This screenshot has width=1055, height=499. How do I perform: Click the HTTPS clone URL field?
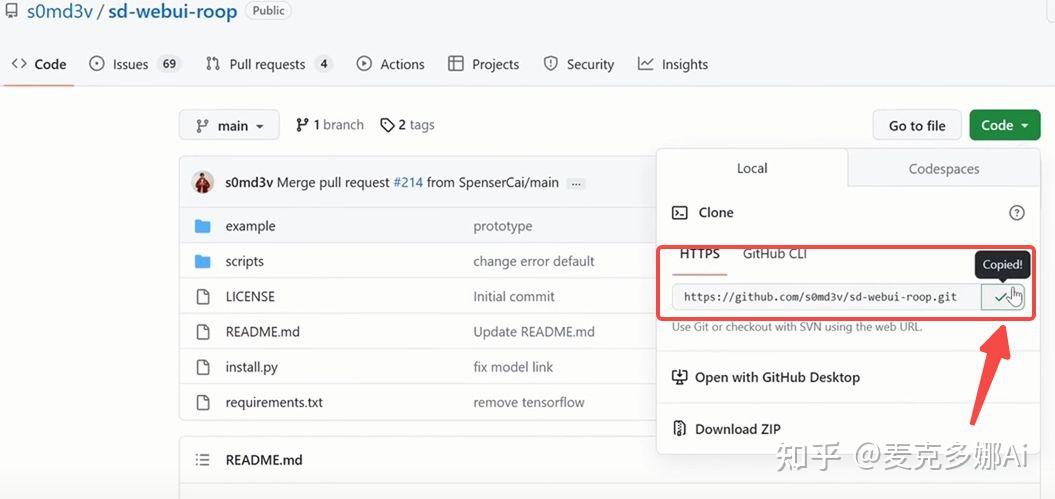pos(820,297)
